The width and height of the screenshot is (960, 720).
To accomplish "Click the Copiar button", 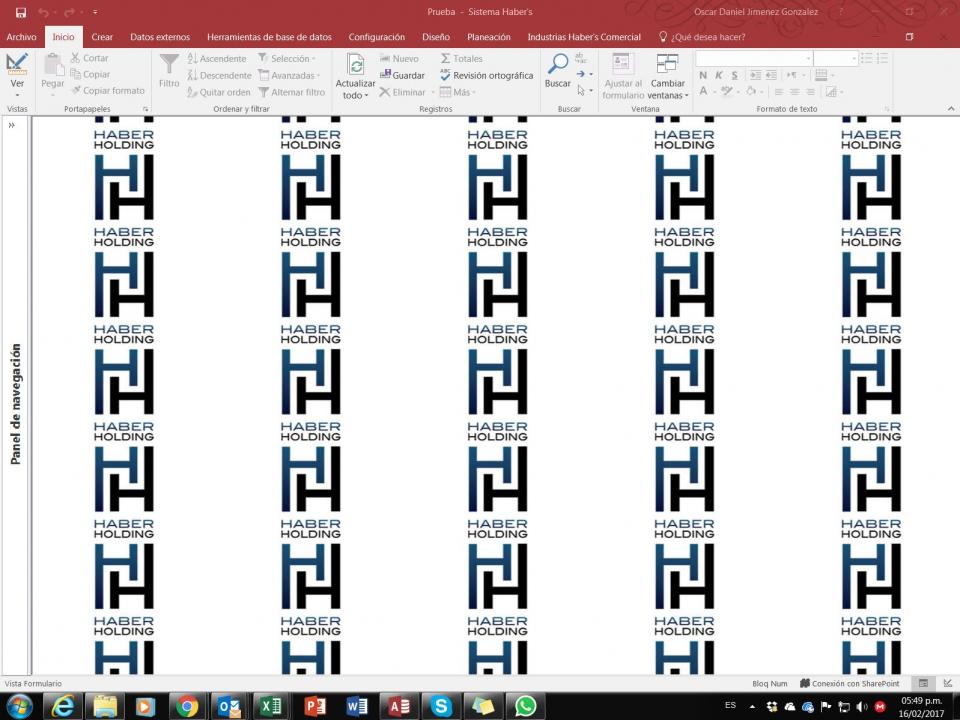I will pos(90,74).
